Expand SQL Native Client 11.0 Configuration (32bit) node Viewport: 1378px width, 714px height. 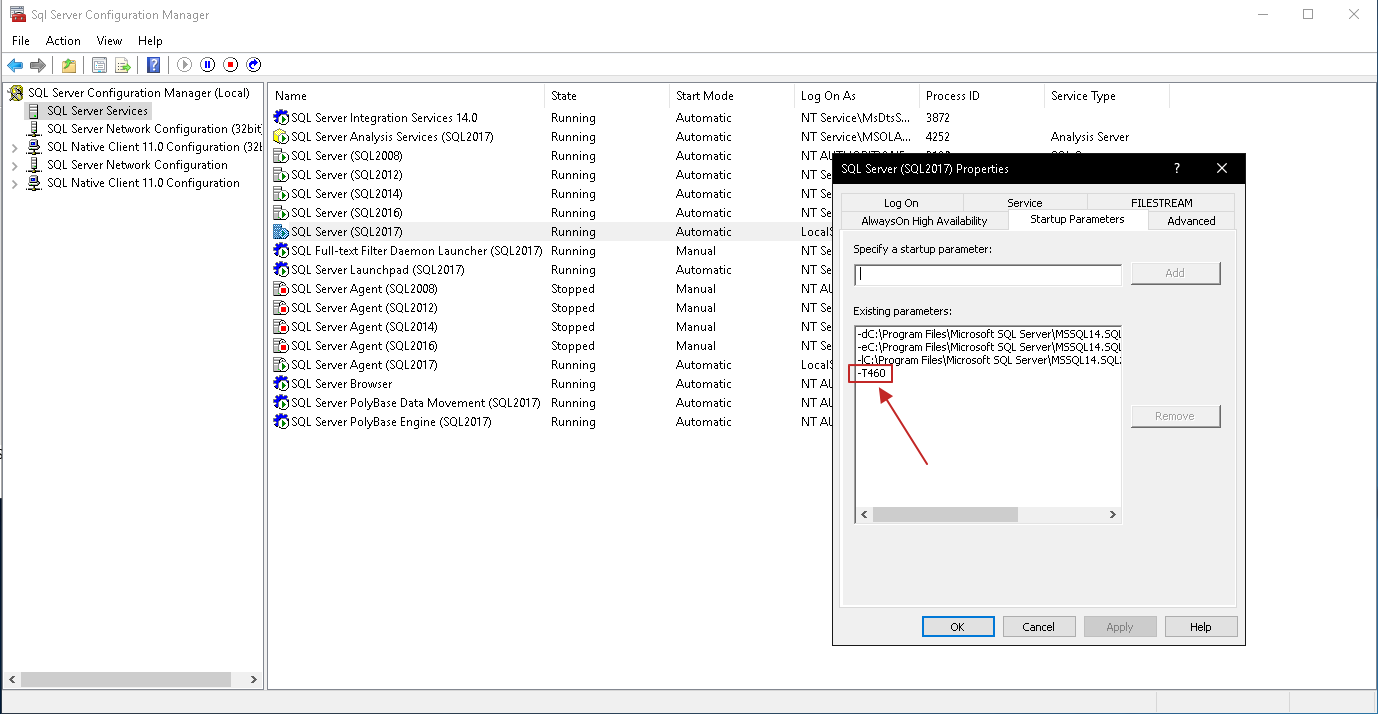pyautogui.click(x=14, y=147)
